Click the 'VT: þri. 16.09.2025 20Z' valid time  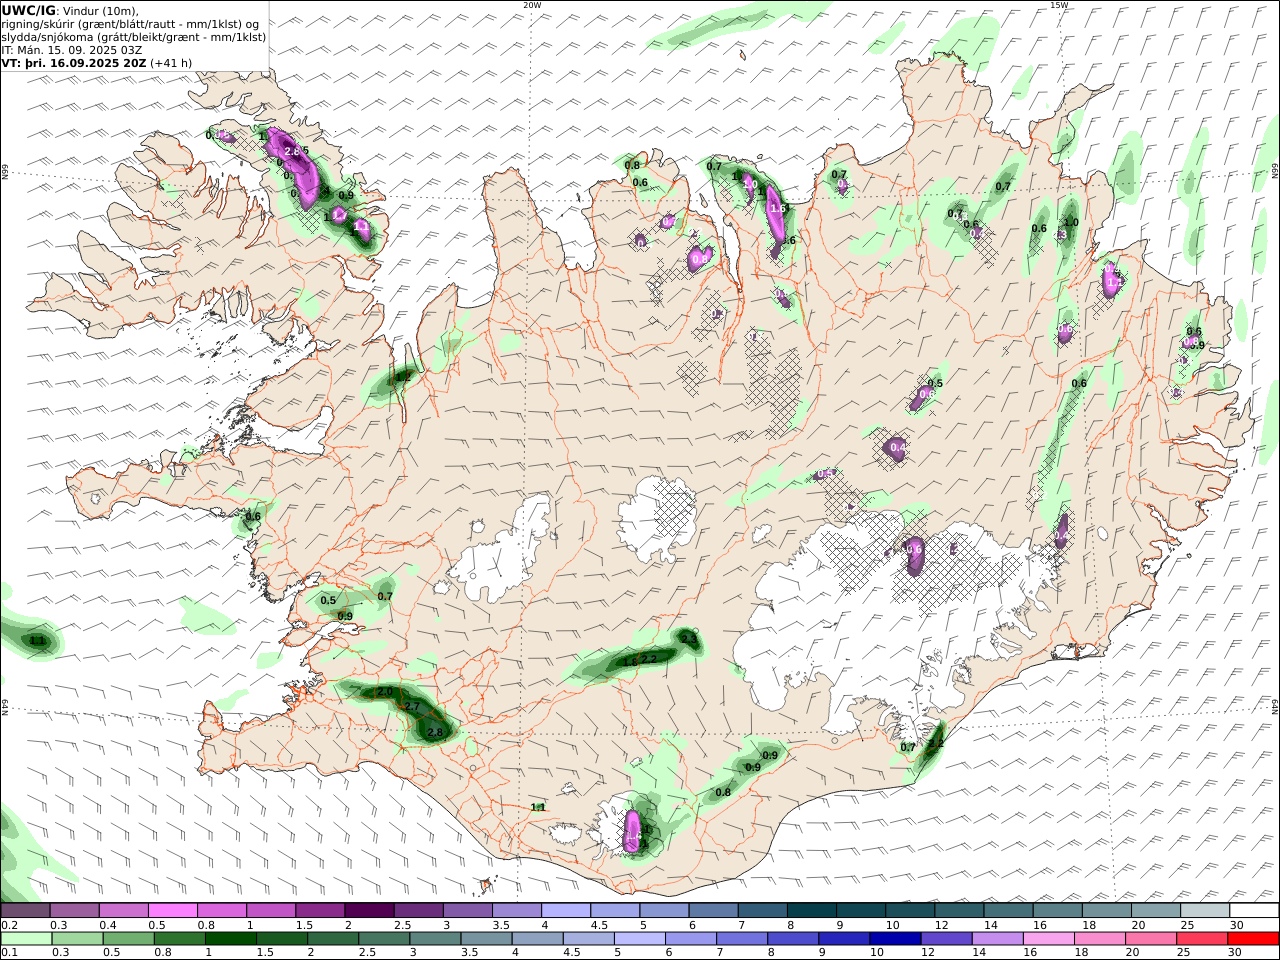(x=74, y=63)
